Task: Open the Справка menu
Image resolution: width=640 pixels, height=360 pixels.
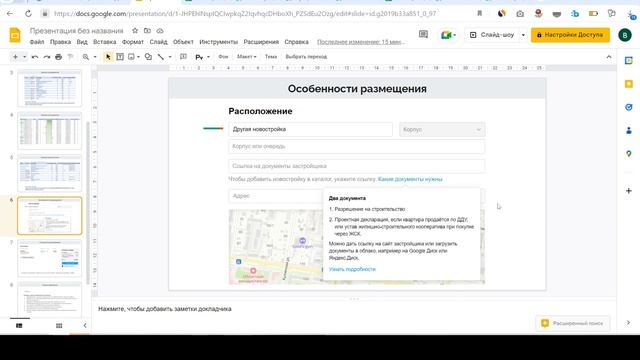Action: pos(296,42)
